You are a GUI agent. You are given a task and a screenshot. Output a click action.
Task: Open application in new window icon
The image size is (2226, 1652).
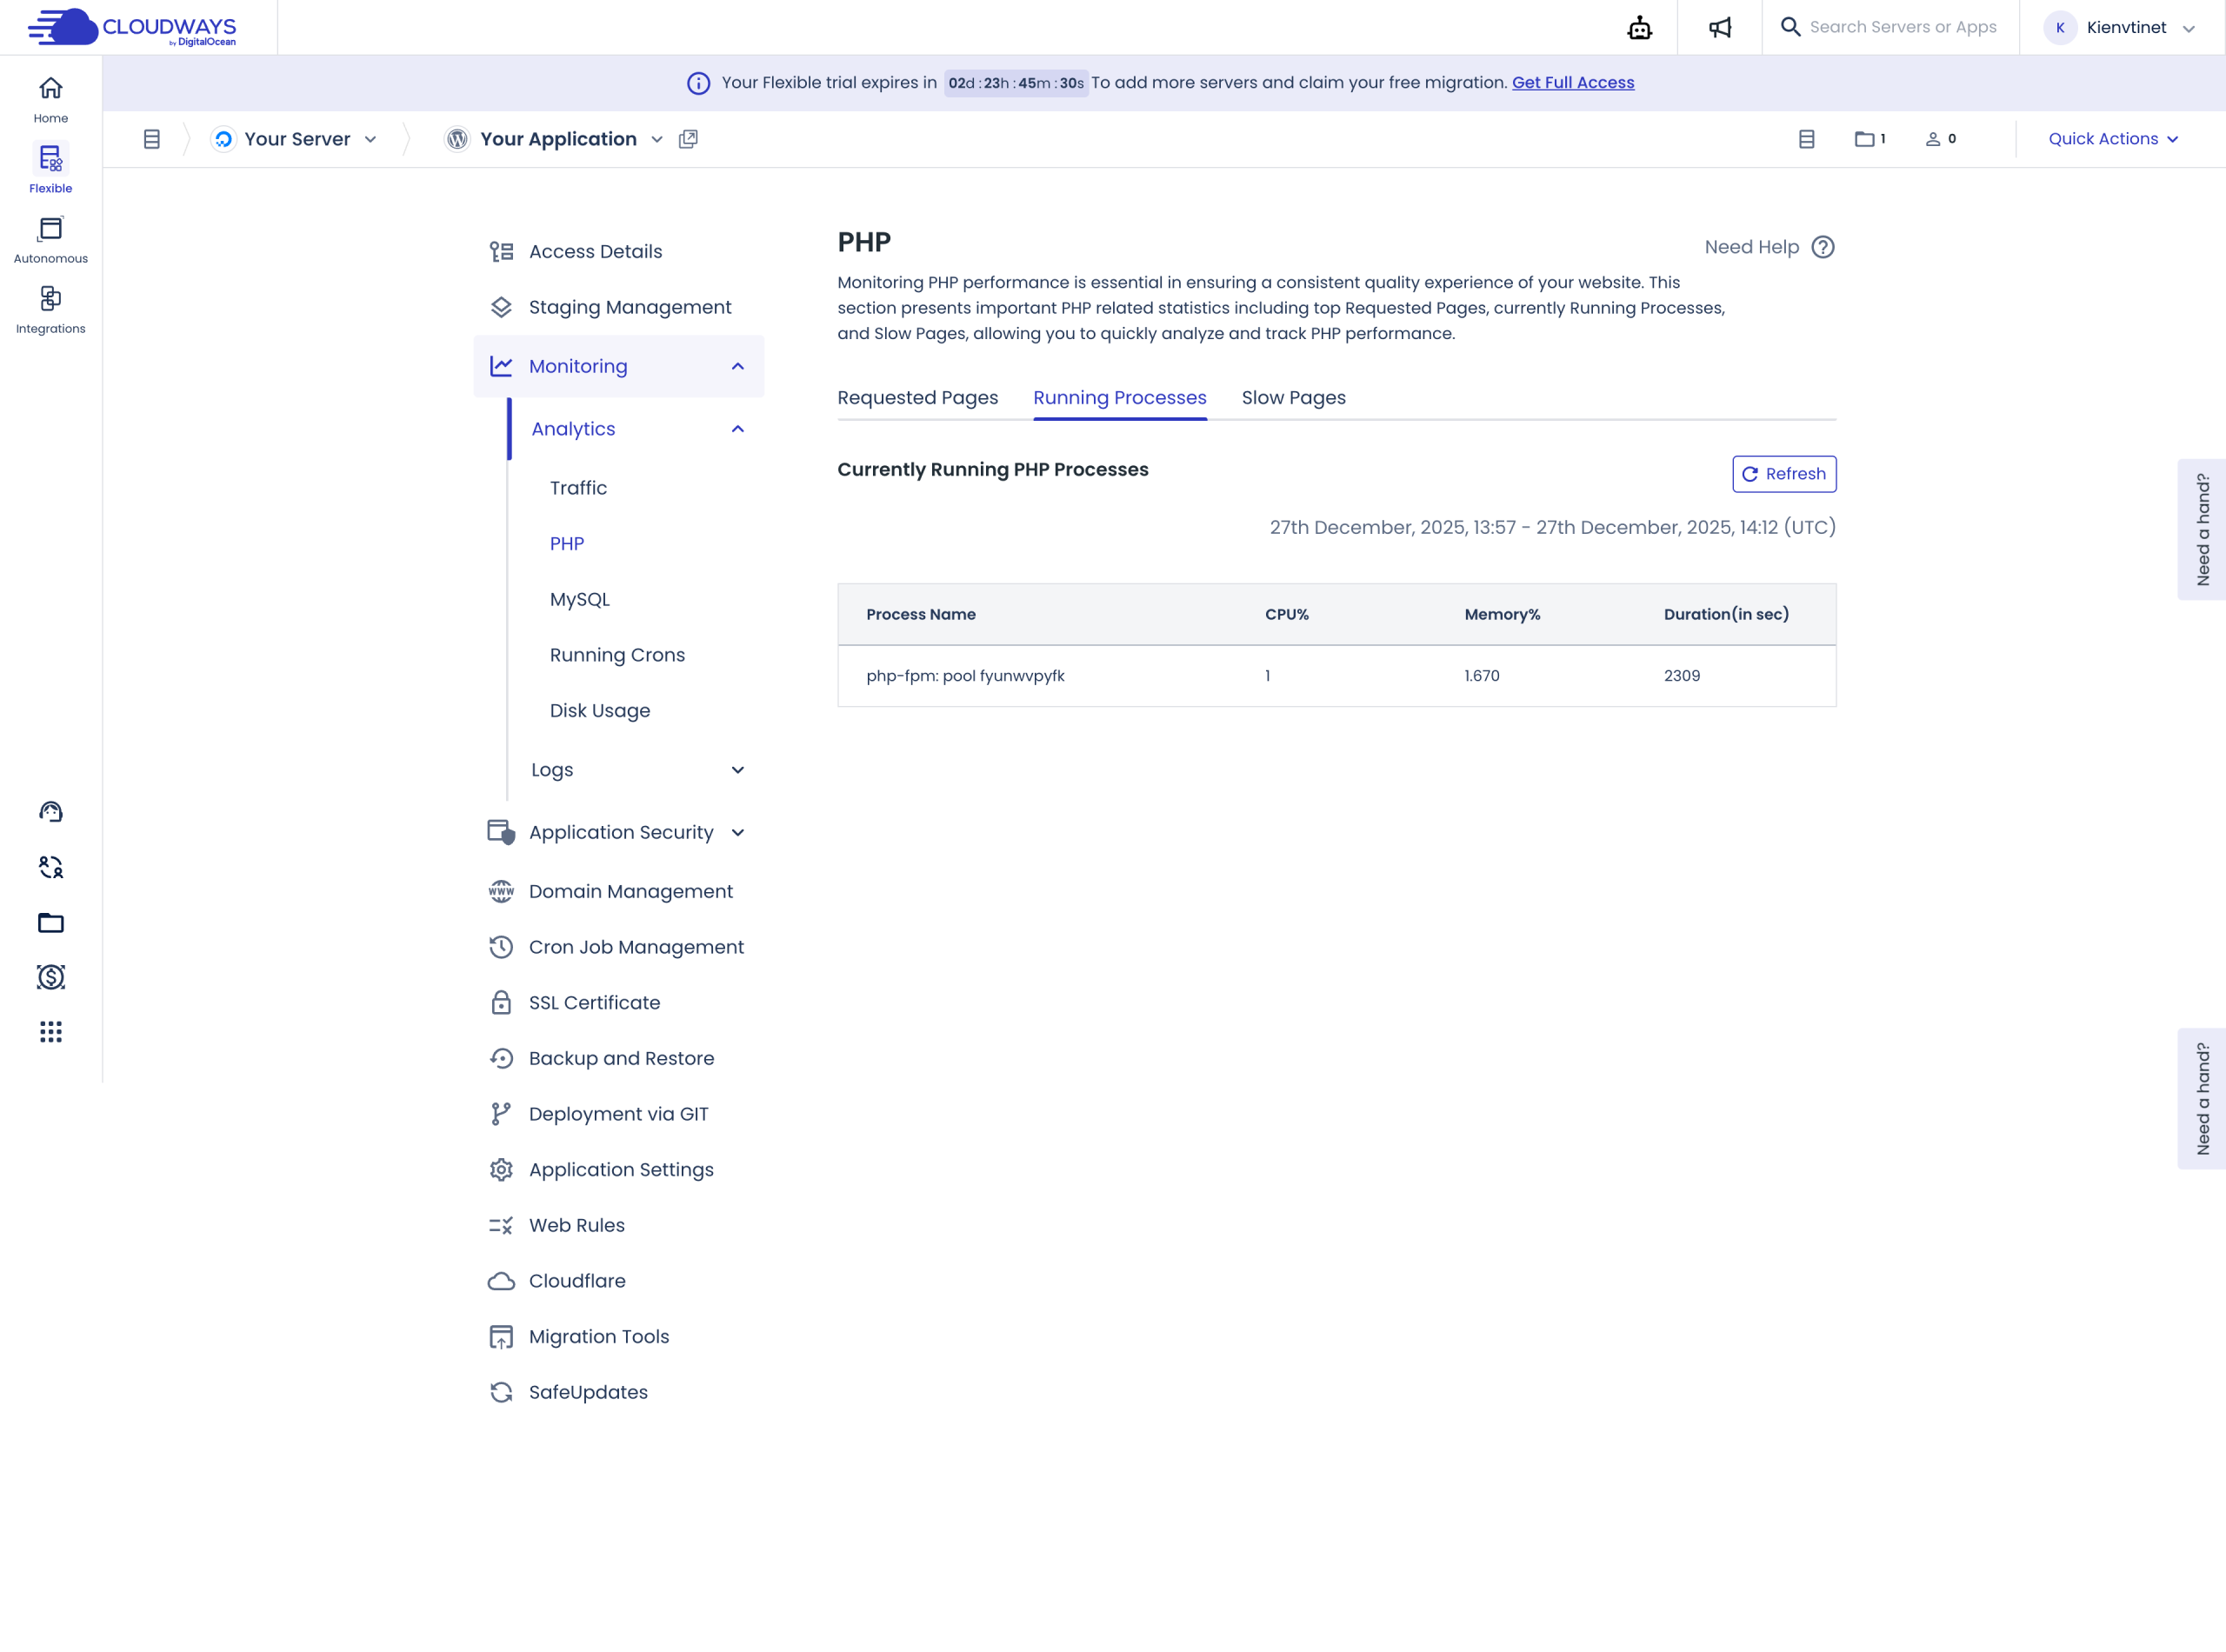coord(688,139)
